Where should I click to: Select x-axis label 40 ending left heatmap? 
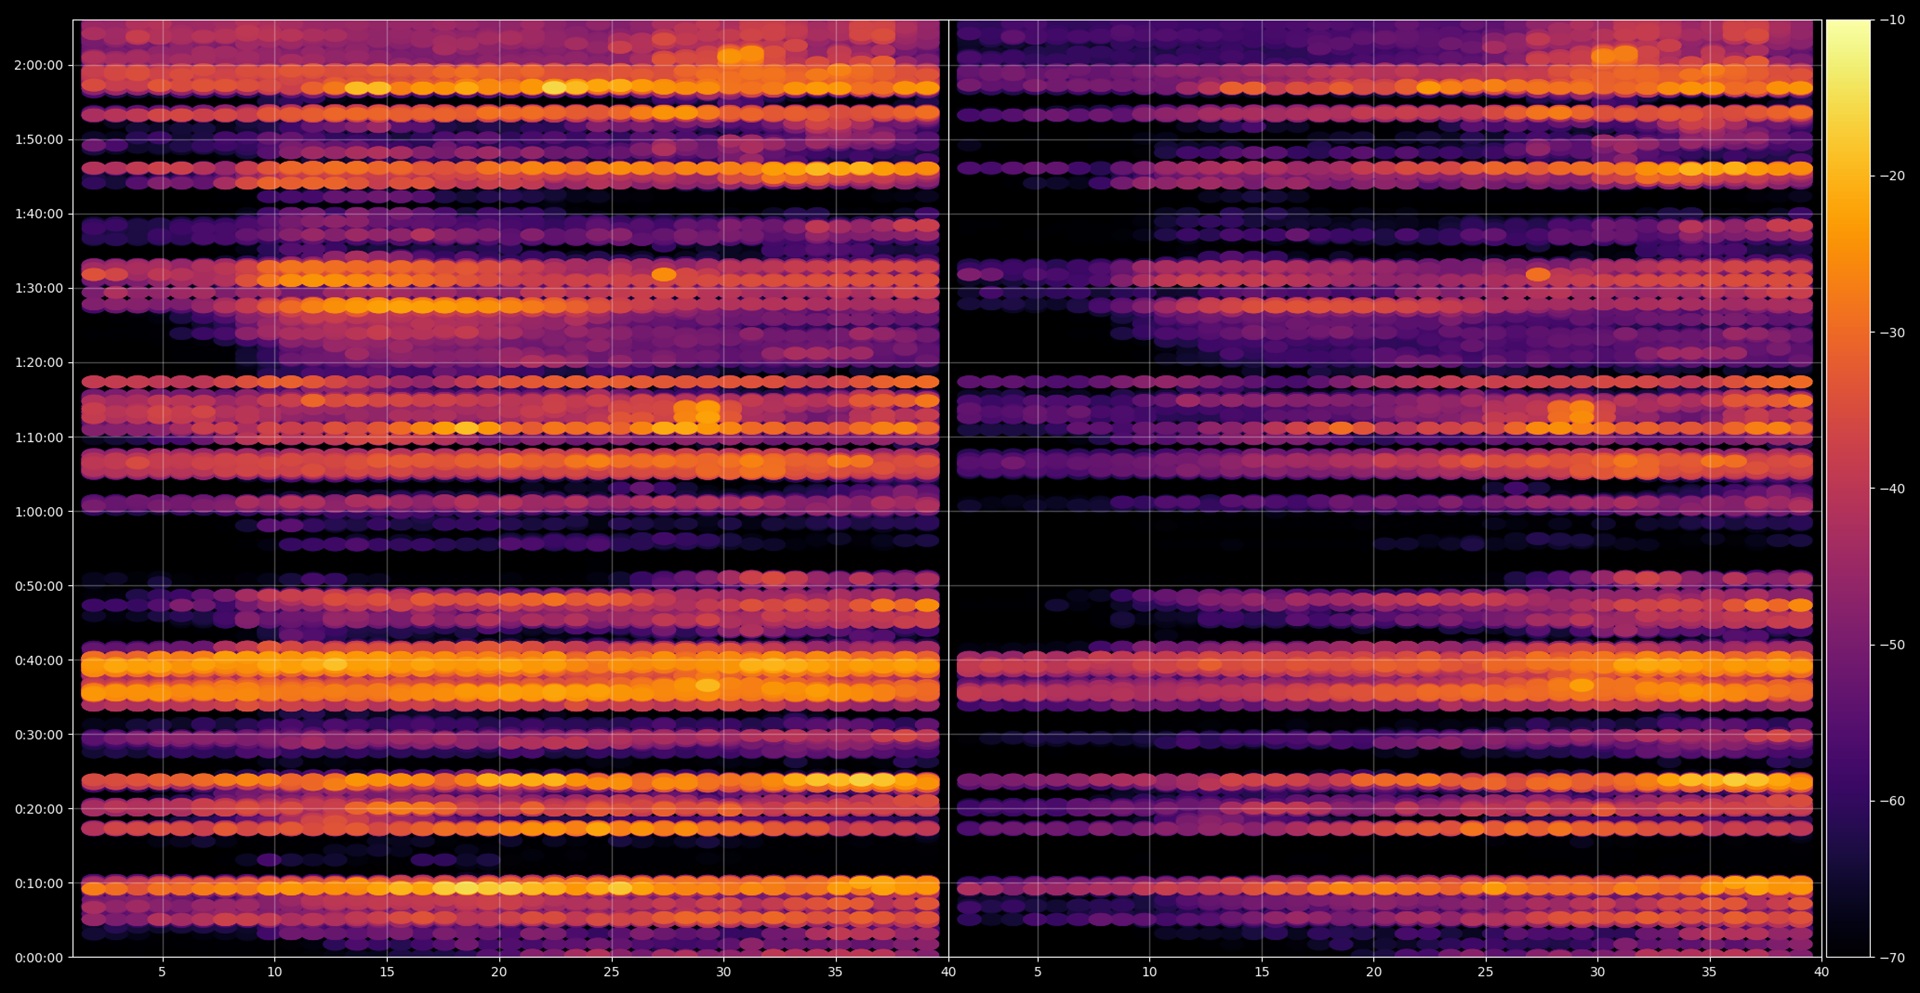pos(948,972)
